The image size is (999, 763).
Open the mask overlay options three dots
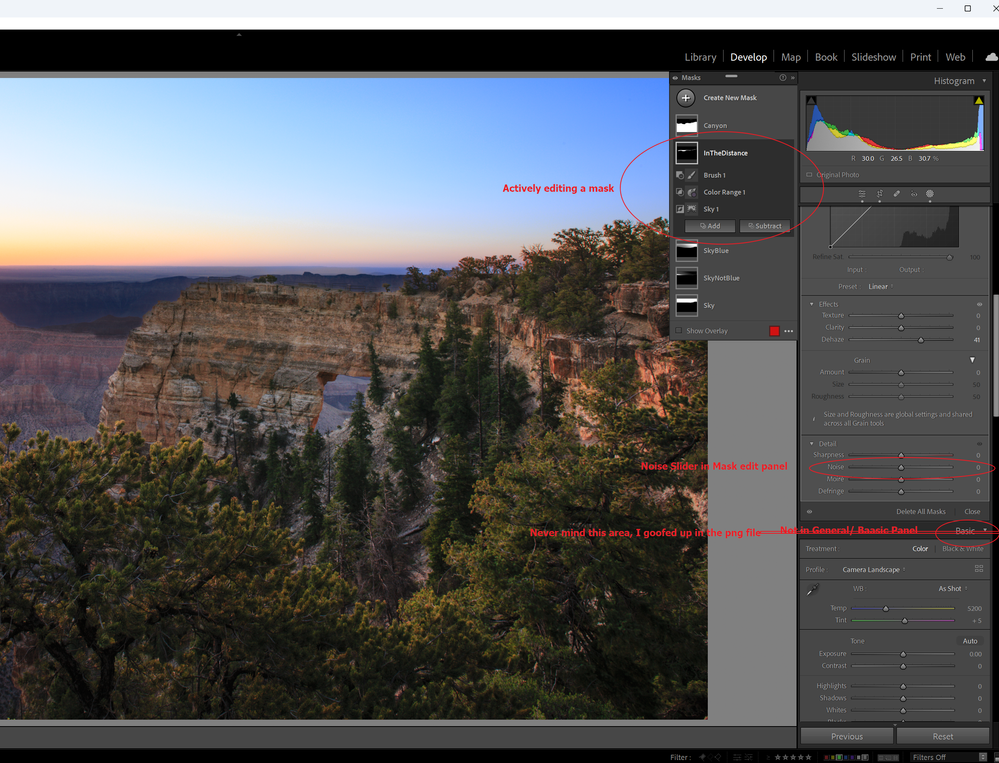(789, 331)
